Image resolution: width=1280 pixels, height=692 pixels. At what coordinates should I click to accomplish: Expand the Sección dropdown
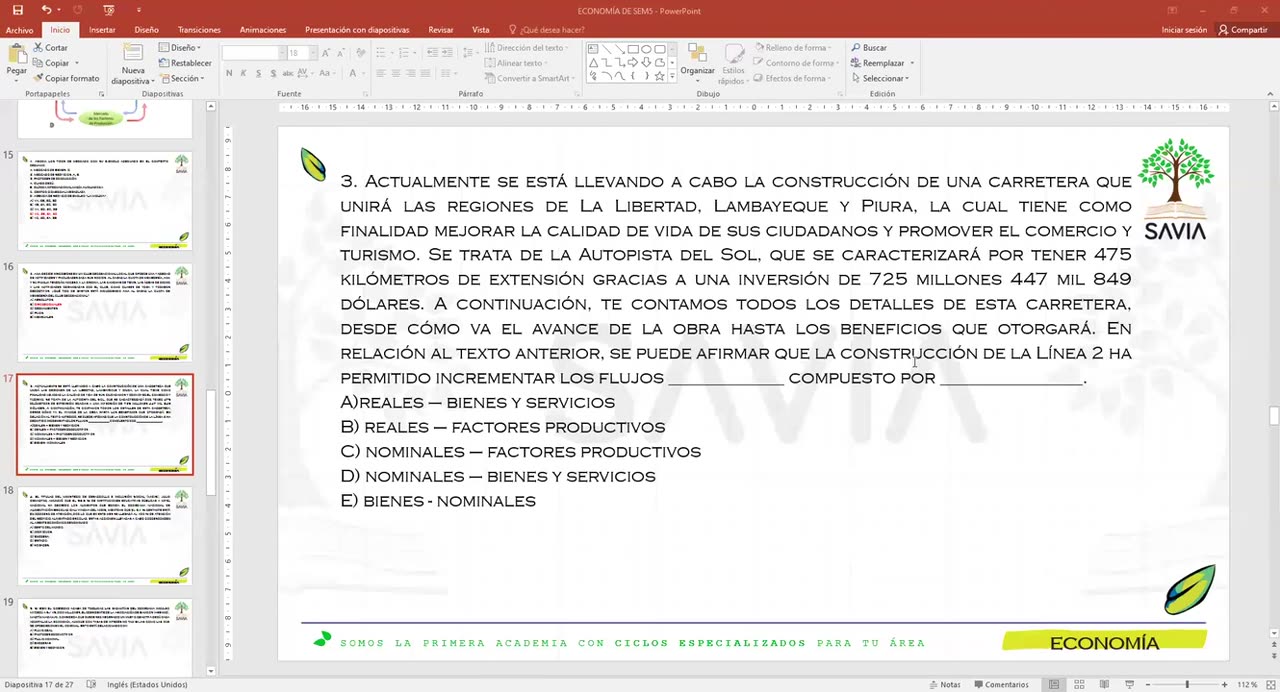click(181, 78)
